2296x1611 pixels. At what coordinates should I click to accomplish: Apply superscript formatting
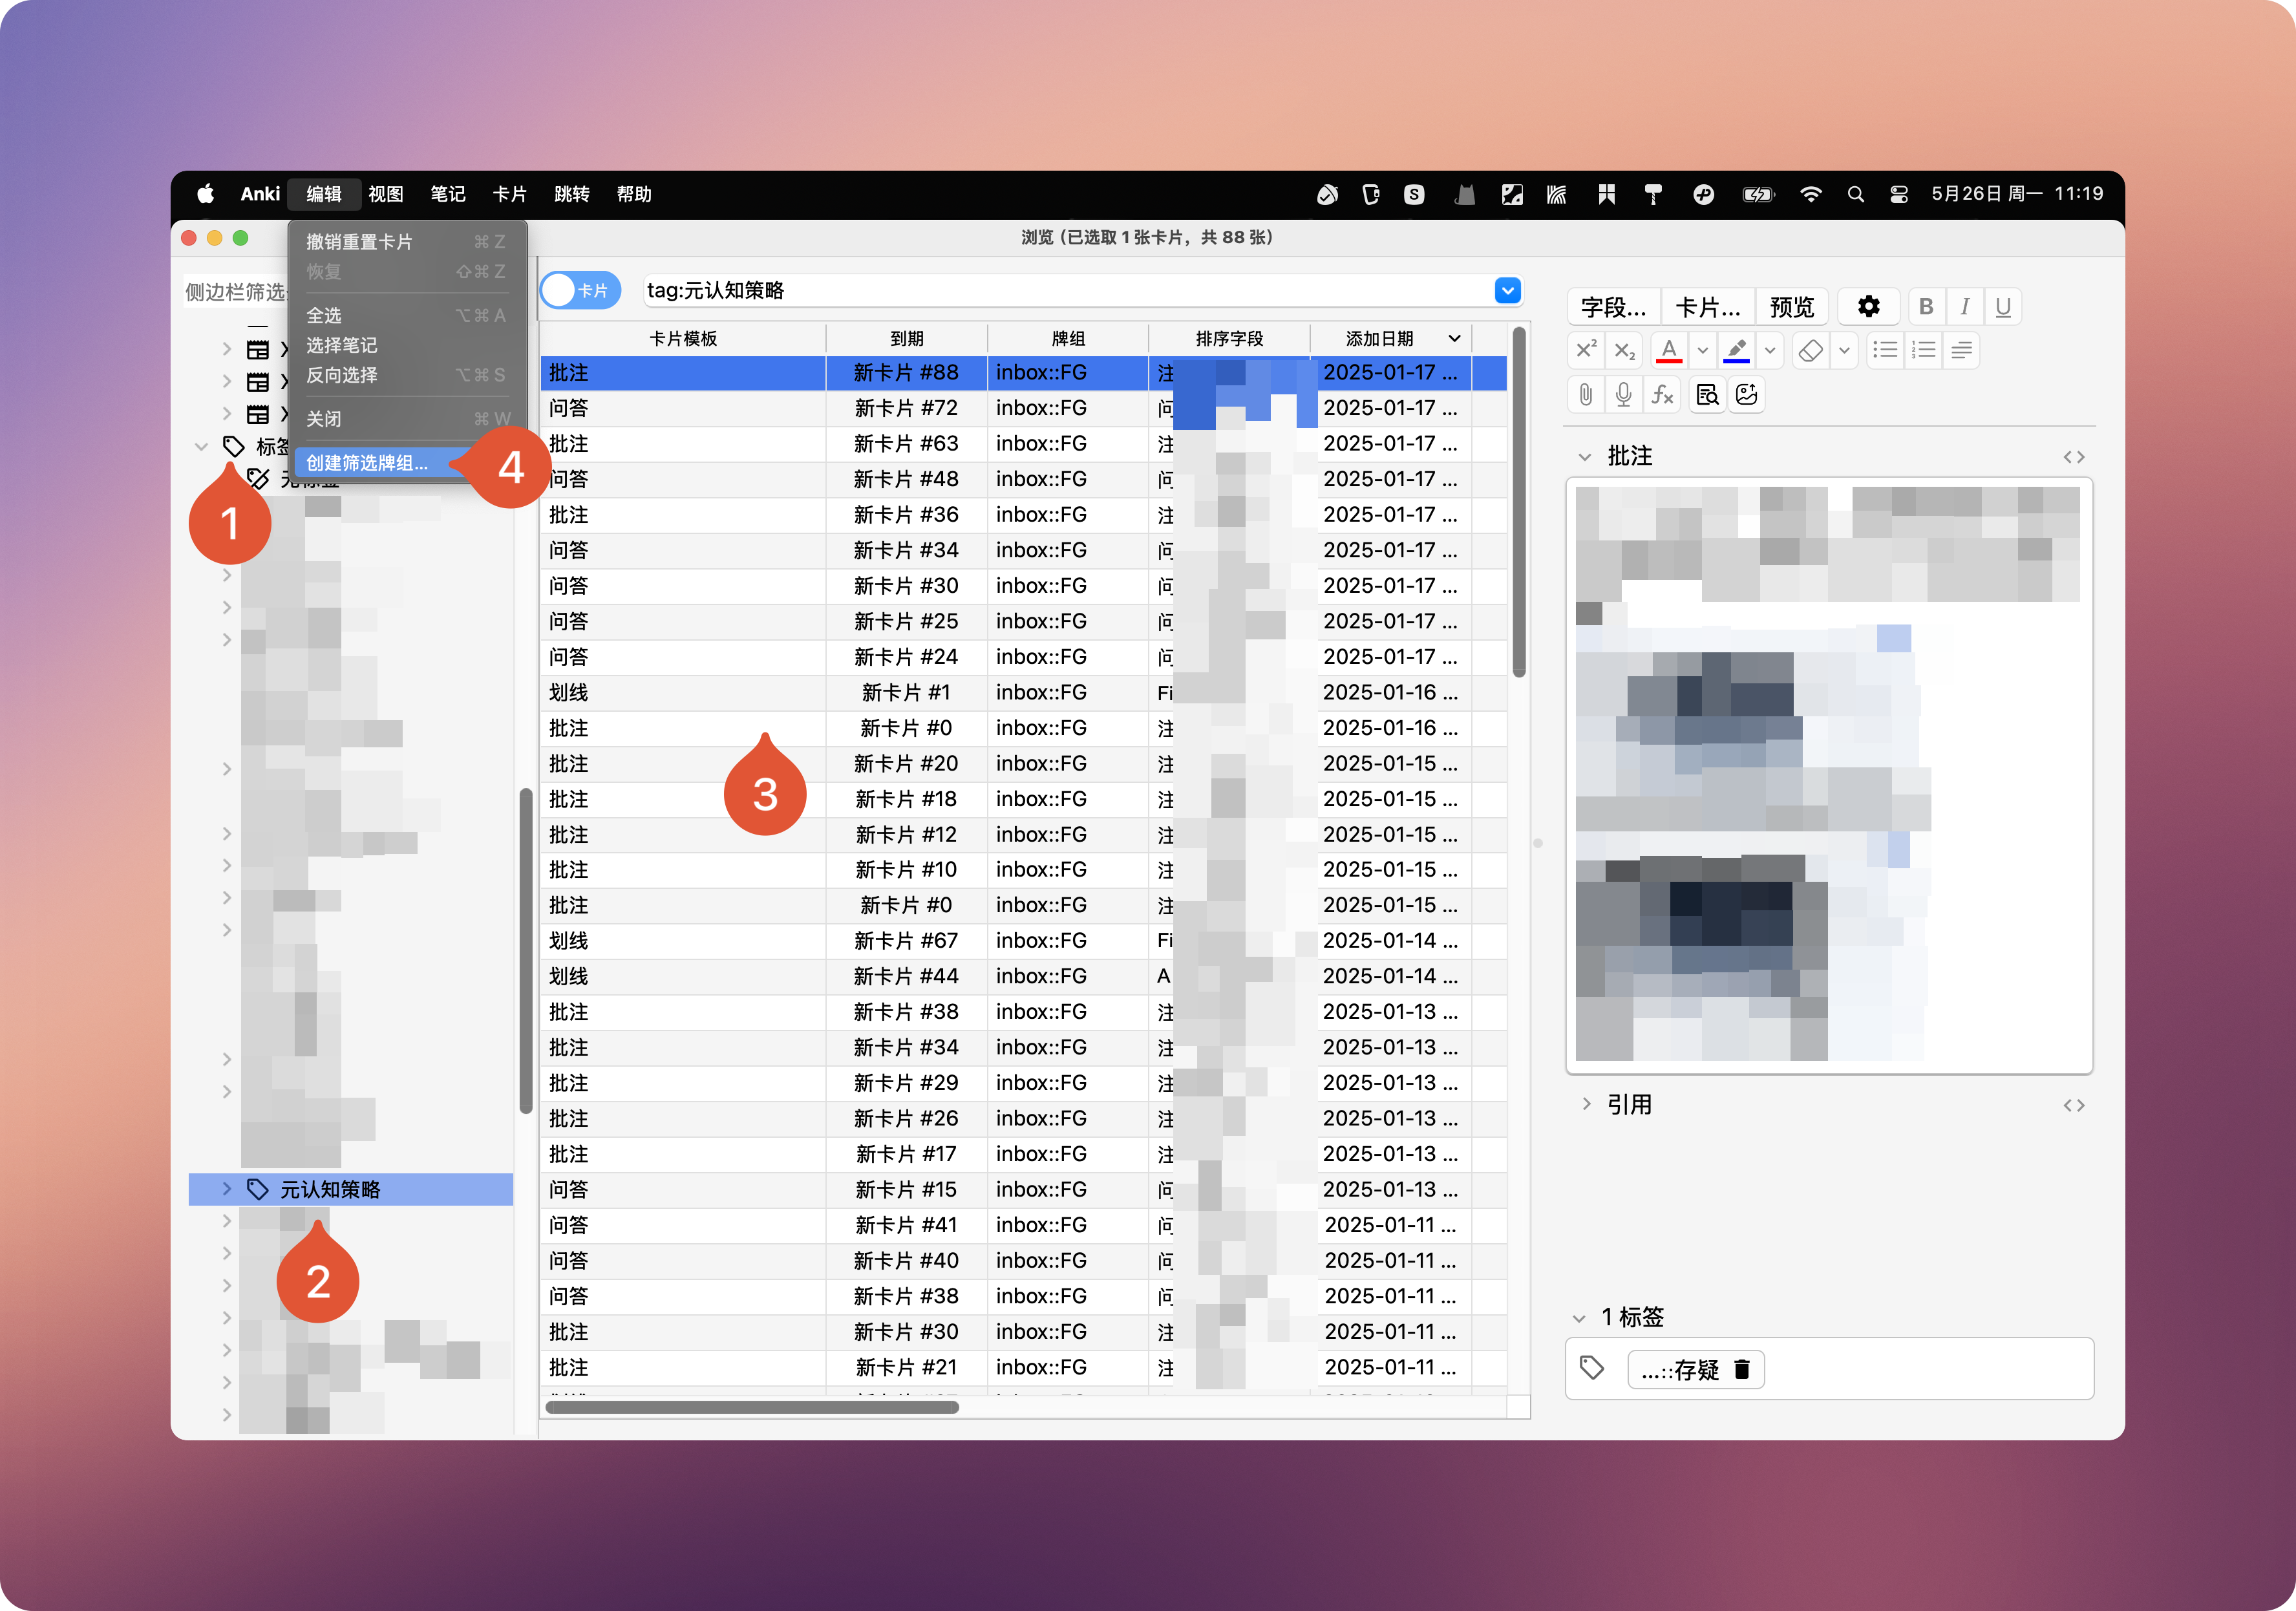1586,351
